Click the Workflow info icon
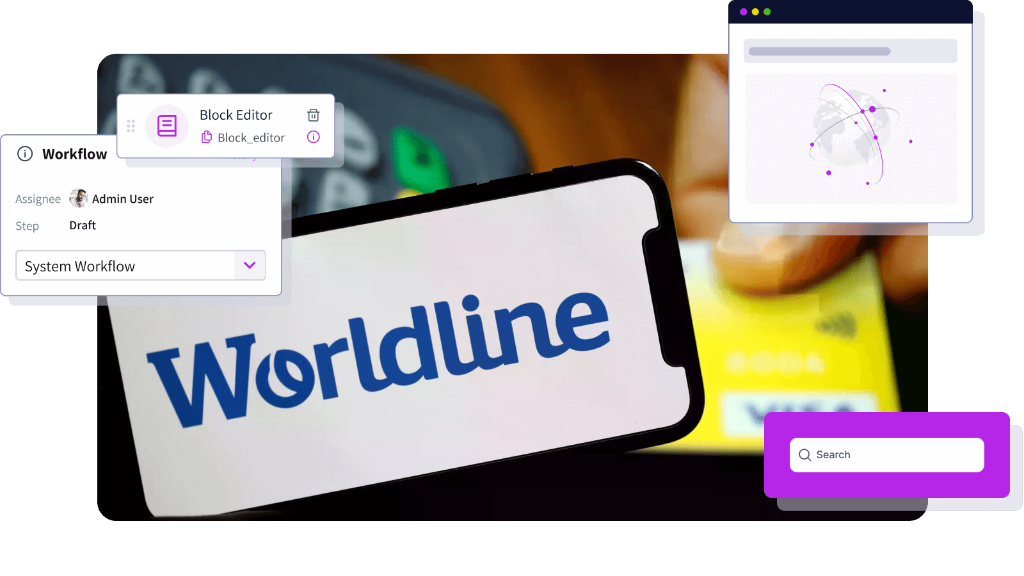Screen dimensions: 1024x576 pyautogui.click(x=25, y=154)
